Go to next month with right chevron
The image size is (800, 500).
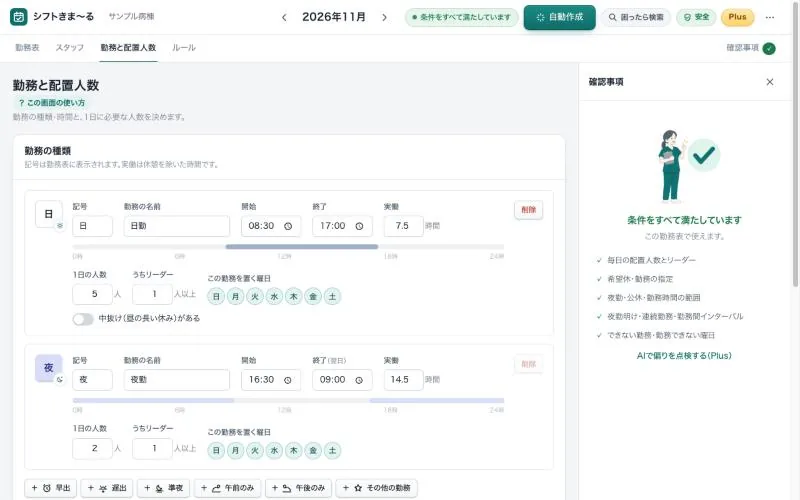point(384,17)
